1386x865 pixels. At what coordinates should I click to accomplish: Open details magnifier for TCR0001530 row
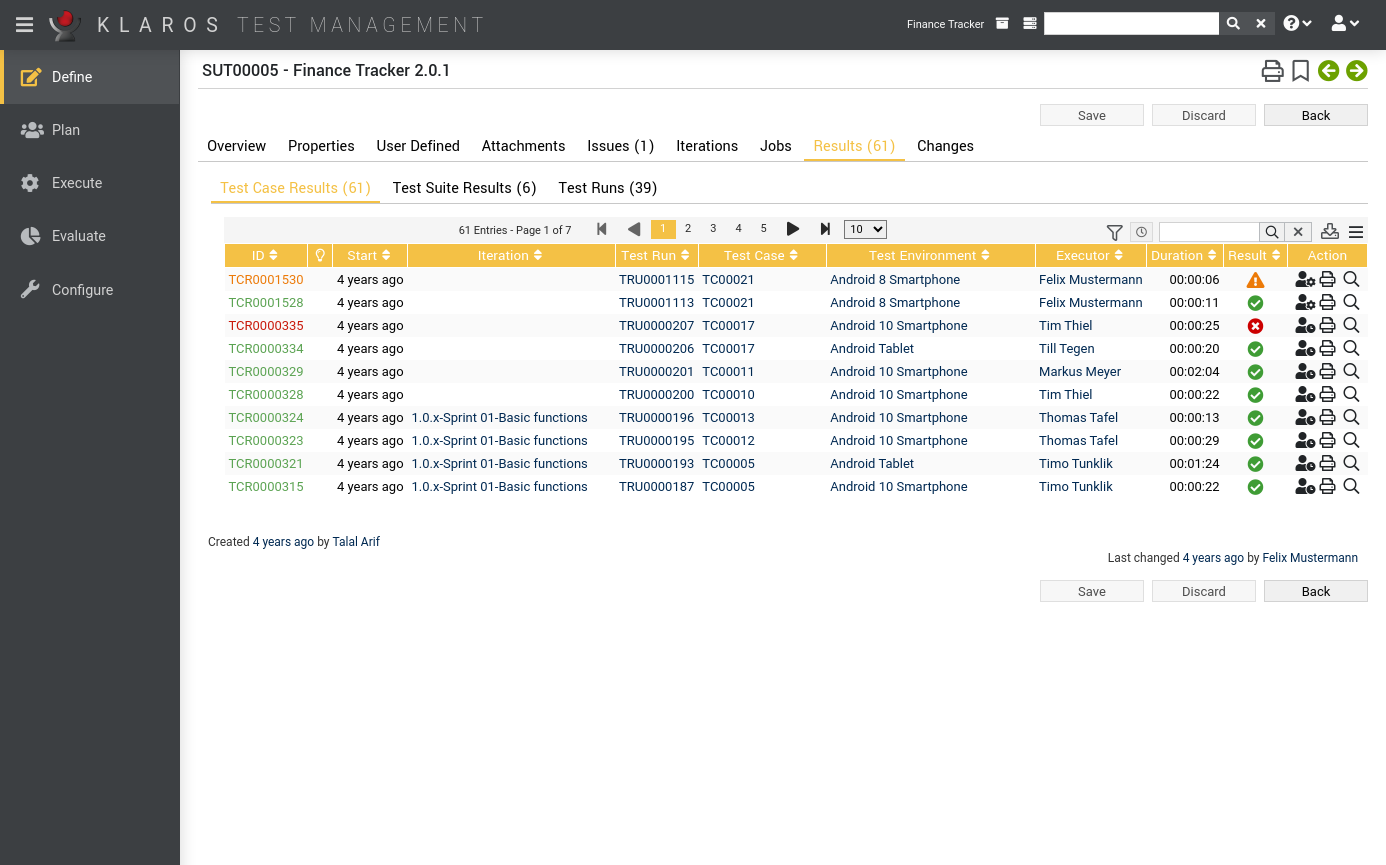click(x=1351, y=279)
